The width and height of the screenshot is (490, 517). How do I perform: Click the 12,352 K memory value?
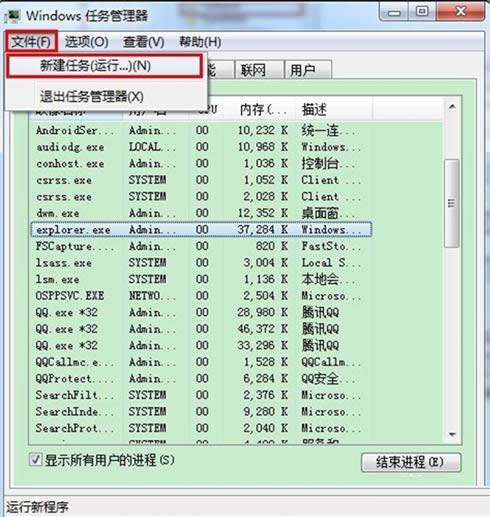coord(263,213)
